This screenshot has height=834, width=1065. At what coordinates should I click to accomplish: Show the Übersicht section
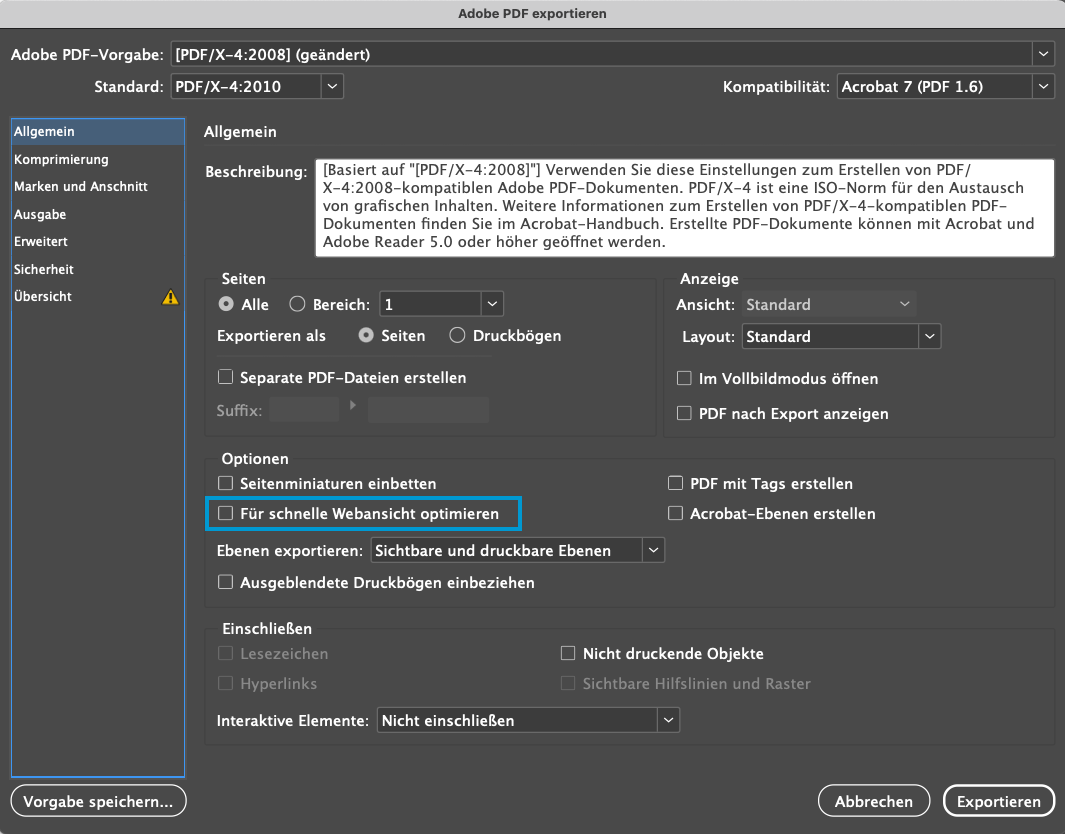point(98,297)
